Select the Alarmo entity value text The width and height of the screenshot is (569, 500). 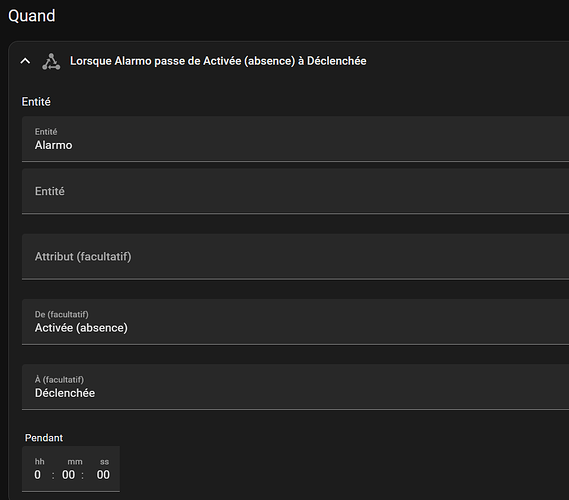pos(54,145)
